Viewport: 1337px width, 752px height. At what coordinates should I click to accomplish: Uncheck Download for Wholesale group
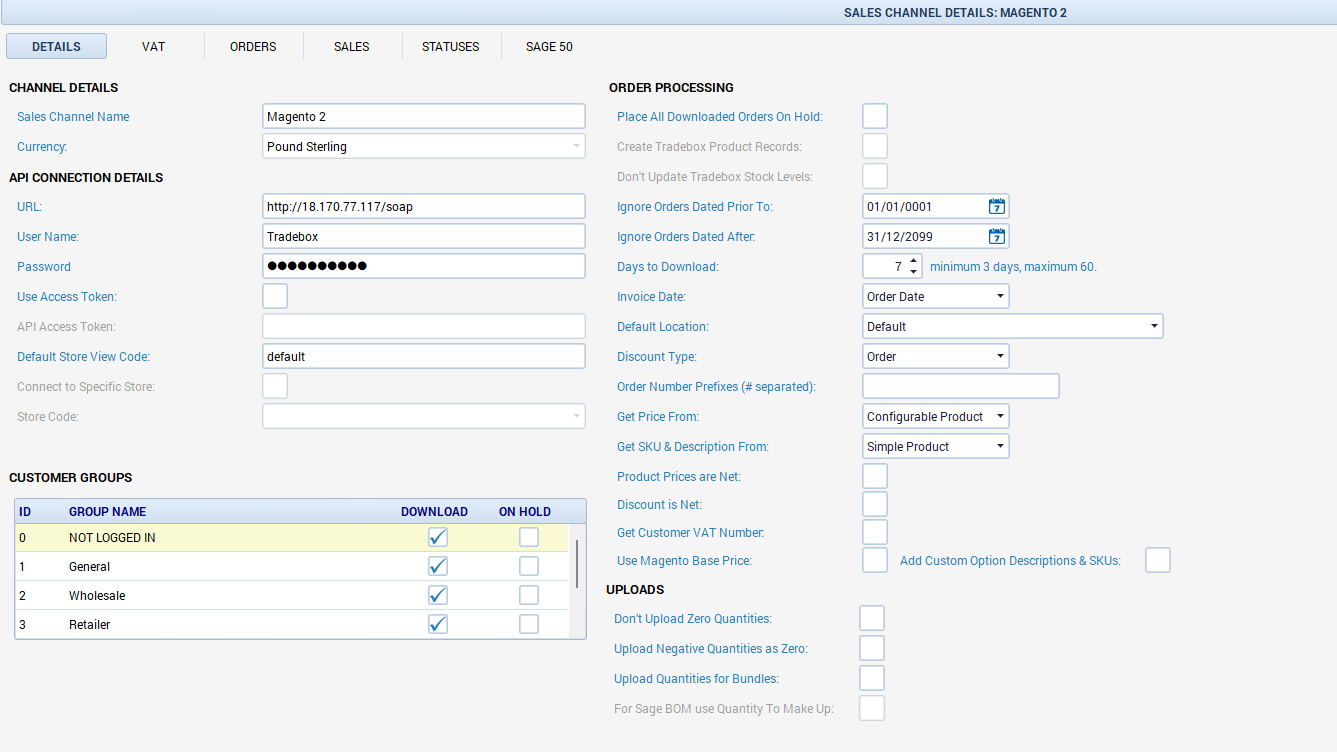(x=437, y=596)
